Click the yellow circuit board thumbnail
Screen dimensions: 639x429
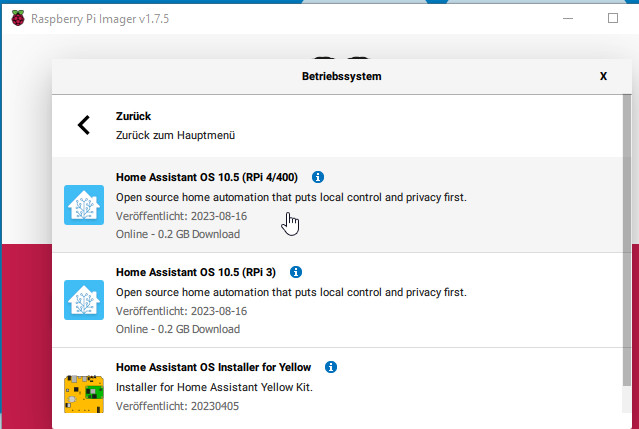(84, 394)
